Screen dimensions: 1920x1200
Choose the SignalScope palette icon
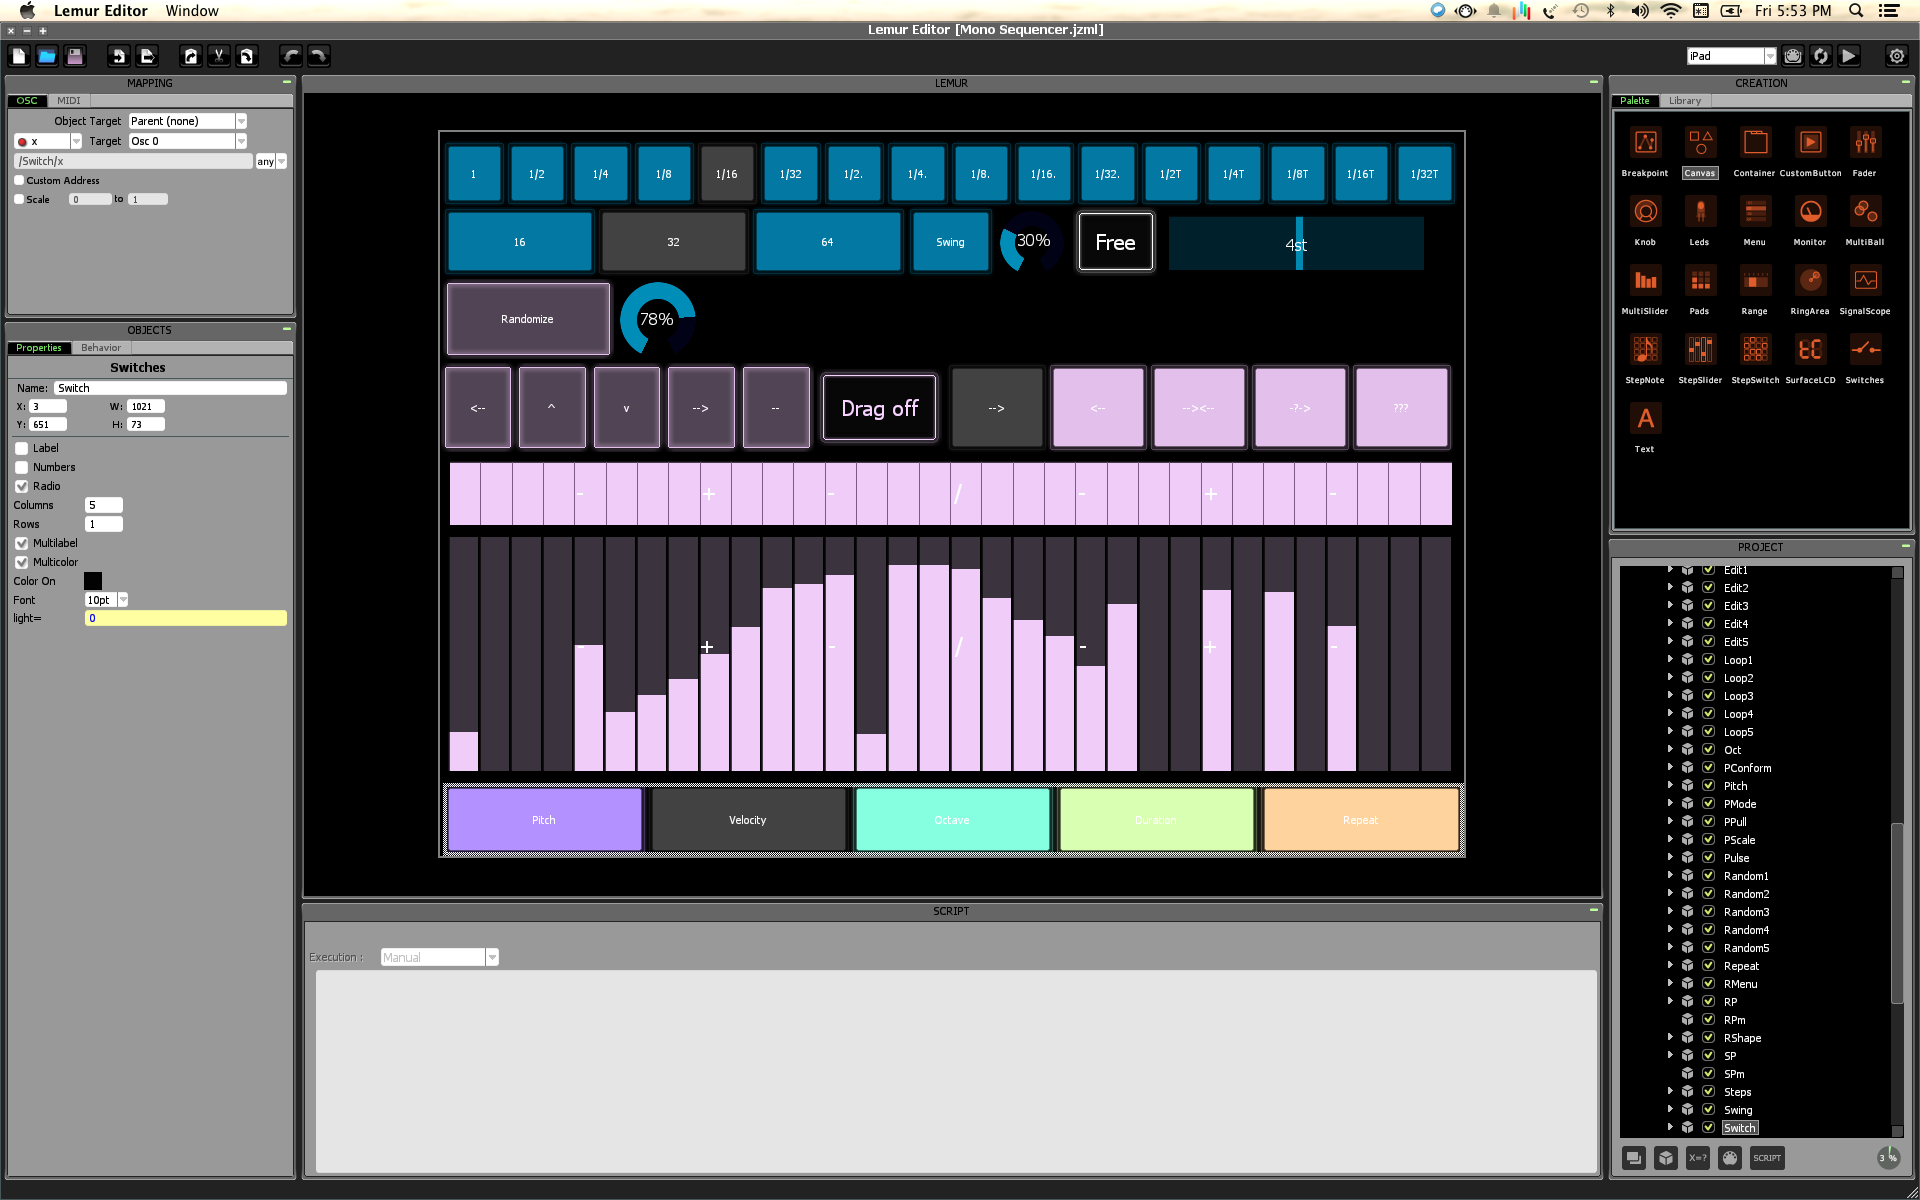(1864, 281)
